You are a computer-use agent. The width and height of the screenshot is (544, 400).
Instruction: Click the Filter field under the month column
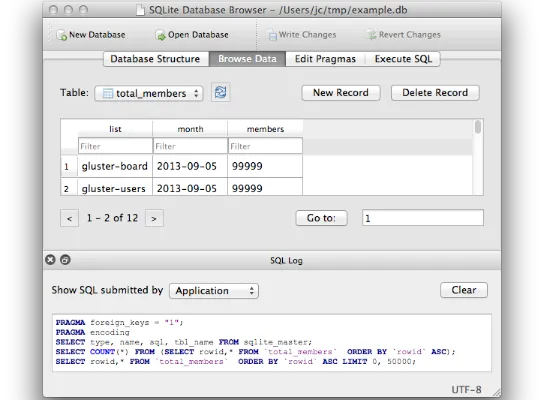coord(190,146)
